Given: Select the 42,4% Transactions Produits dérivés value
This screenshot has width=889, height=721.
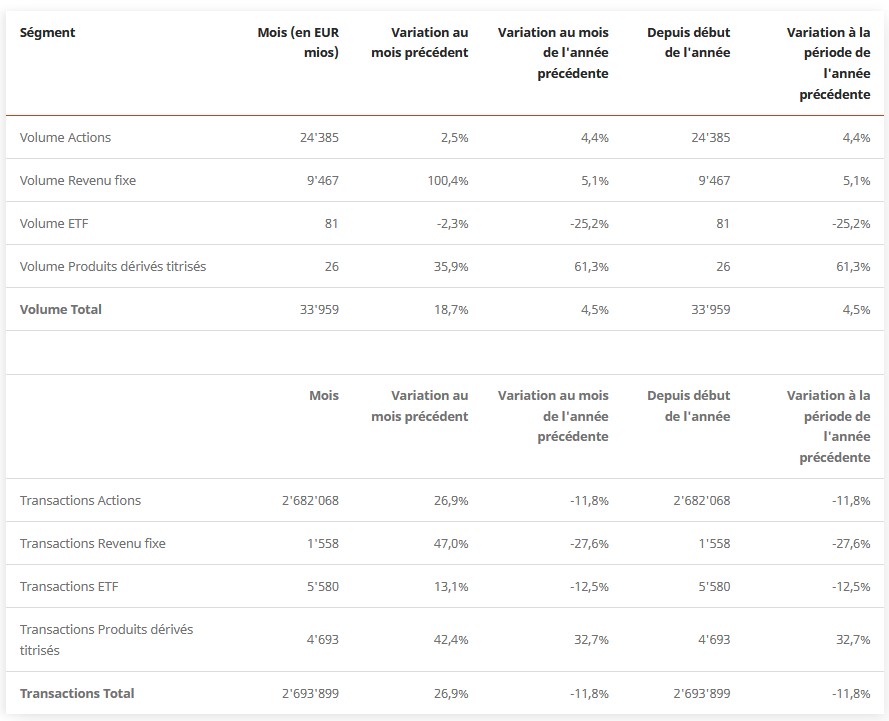Looking at the screenshot, I should 449,639.
